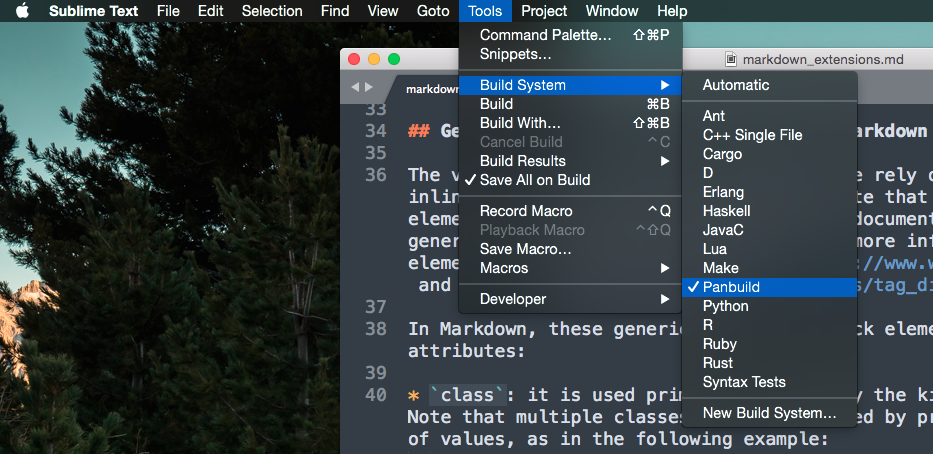933x454 pixels.
Task: Open the Help menu
Action: pos(672,11)
